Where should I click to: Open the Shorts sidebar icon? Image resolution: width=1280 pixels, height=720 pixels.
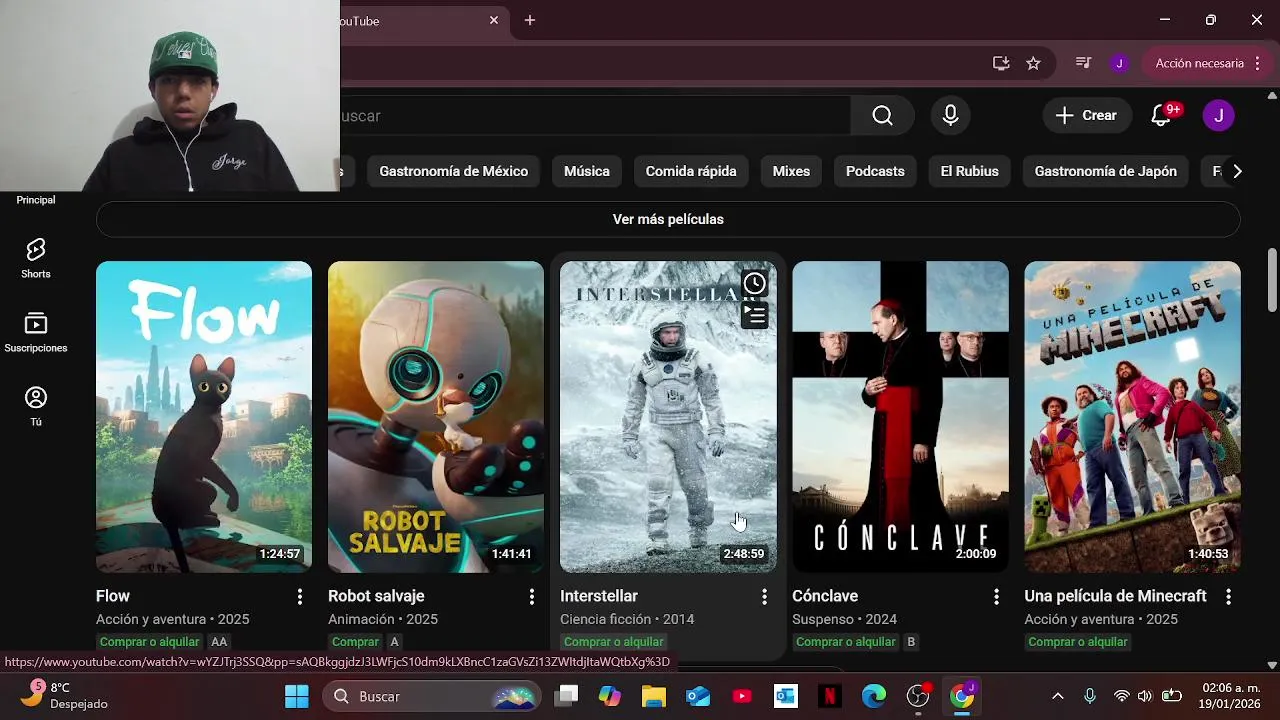[36, 258]
